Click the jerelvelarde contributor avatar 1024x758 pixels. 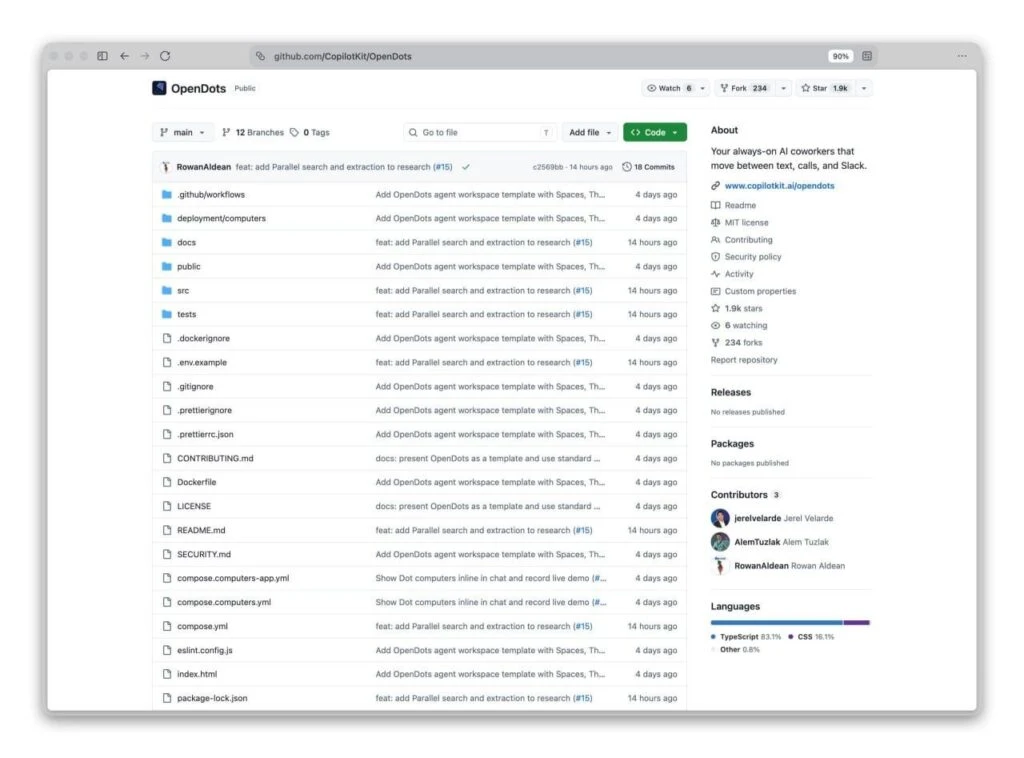tap(720, 518)
